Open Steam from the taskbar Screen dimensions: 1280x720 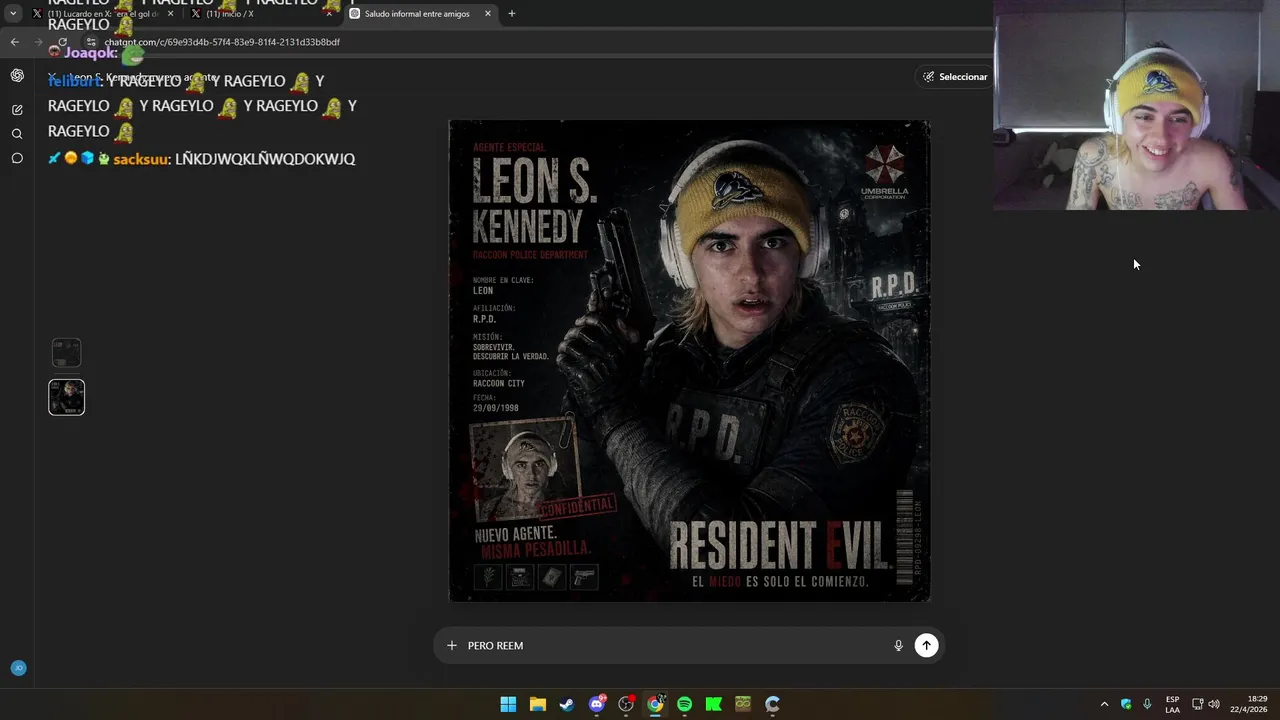coord(567,704)
